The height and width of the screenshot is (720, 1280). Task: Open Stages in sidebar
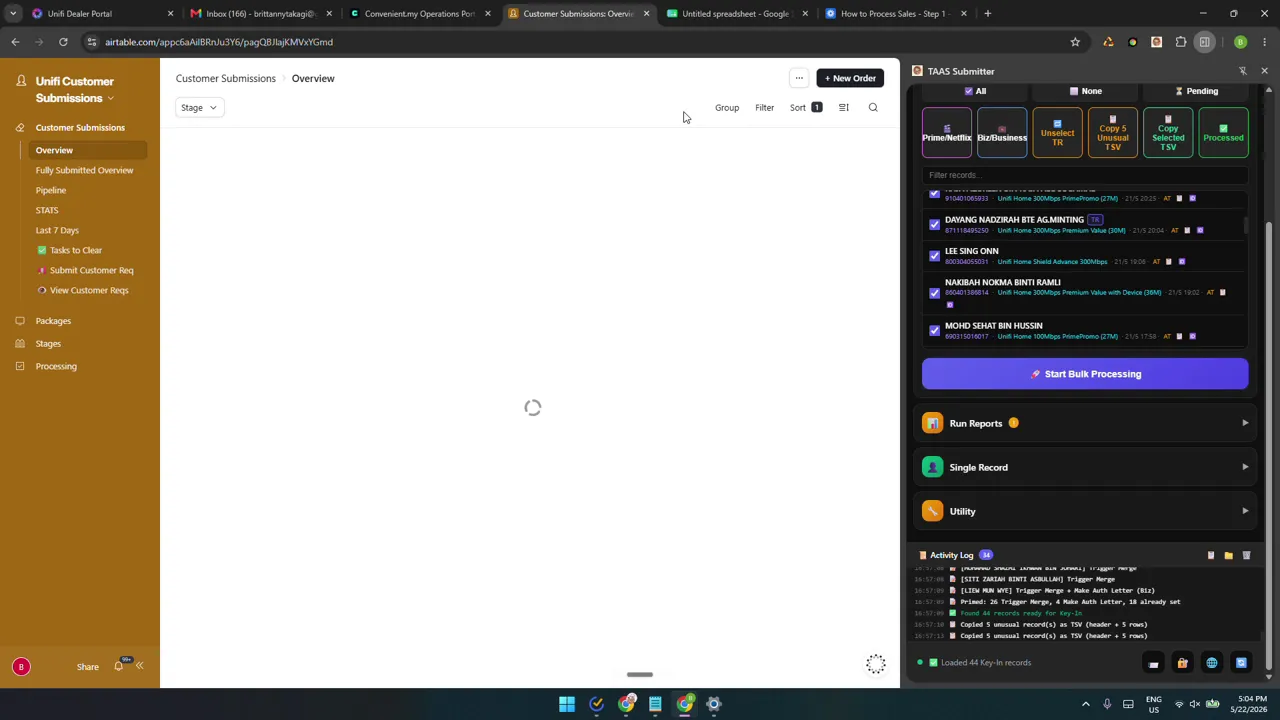(48, 344)
